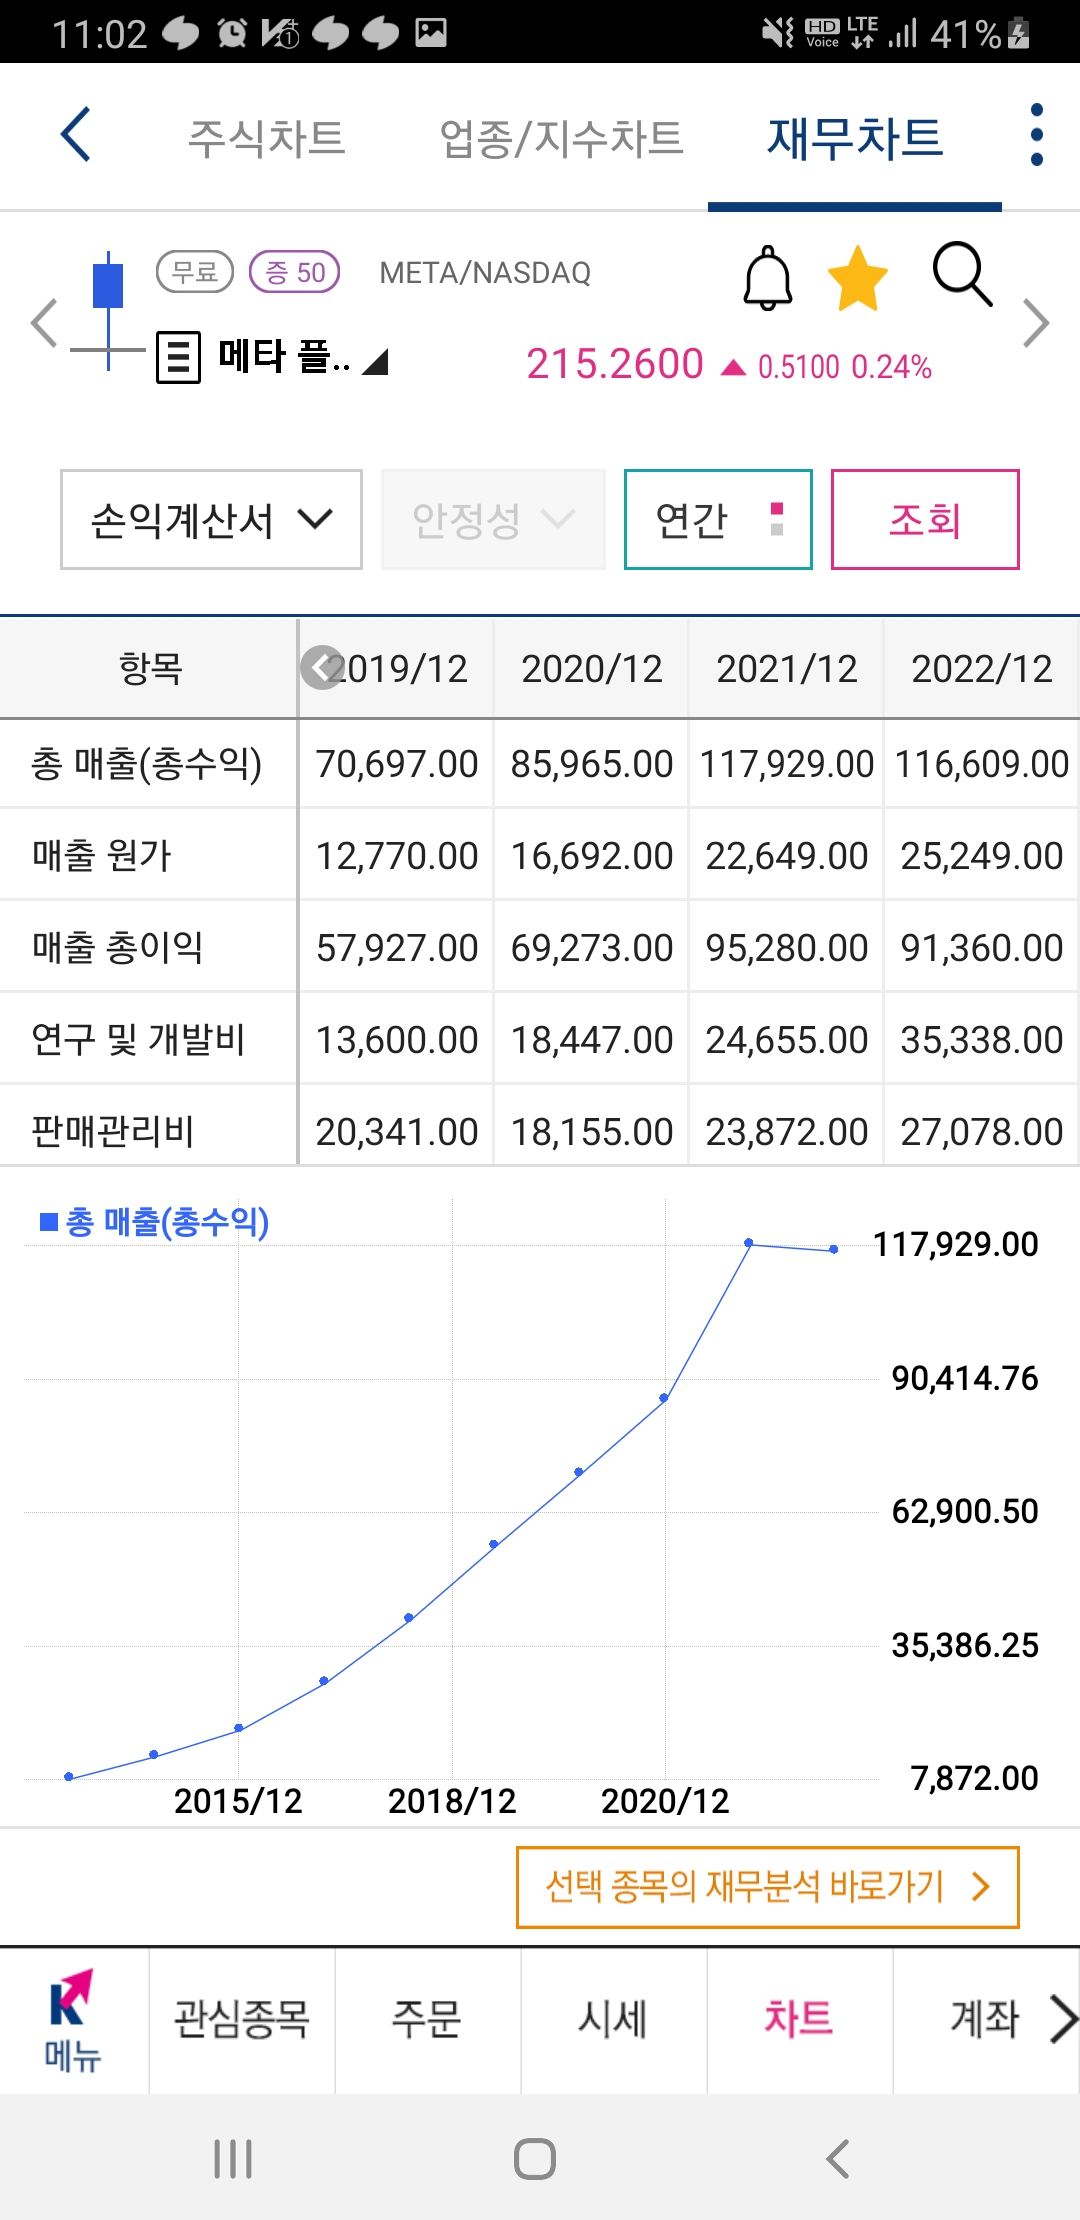Open the 연간 period selector

(x=718, y=519)
